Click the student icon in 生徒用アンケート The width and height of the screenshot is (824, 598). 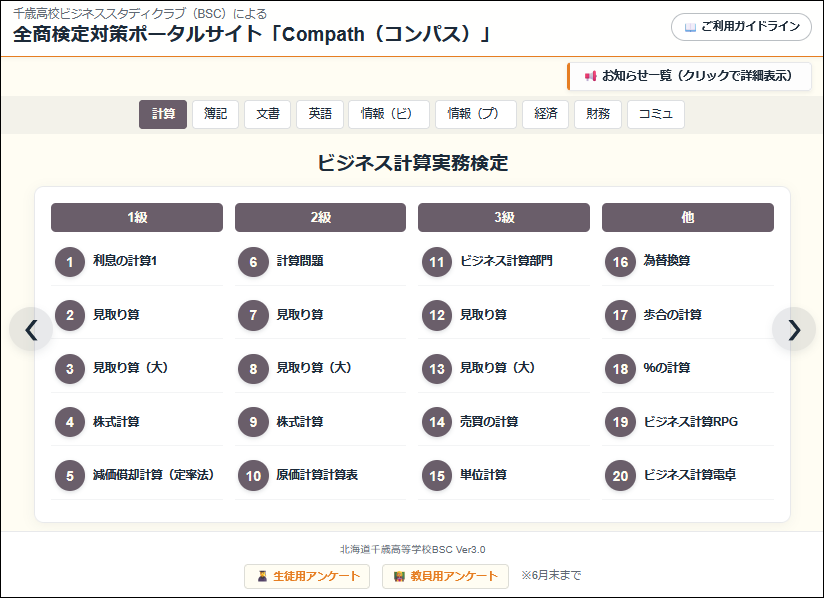(x=262, y=576)
